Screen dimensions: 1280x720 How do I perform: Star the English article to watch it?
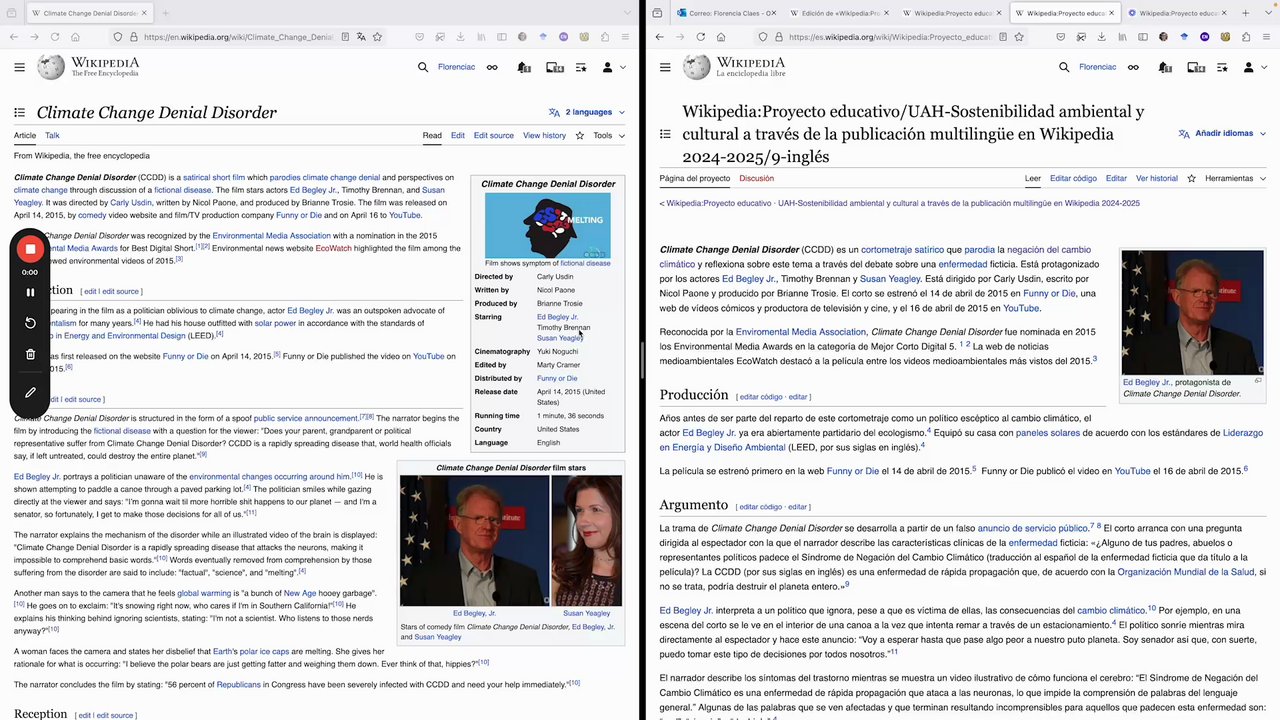pyautogui.click(x=579, y=135)
